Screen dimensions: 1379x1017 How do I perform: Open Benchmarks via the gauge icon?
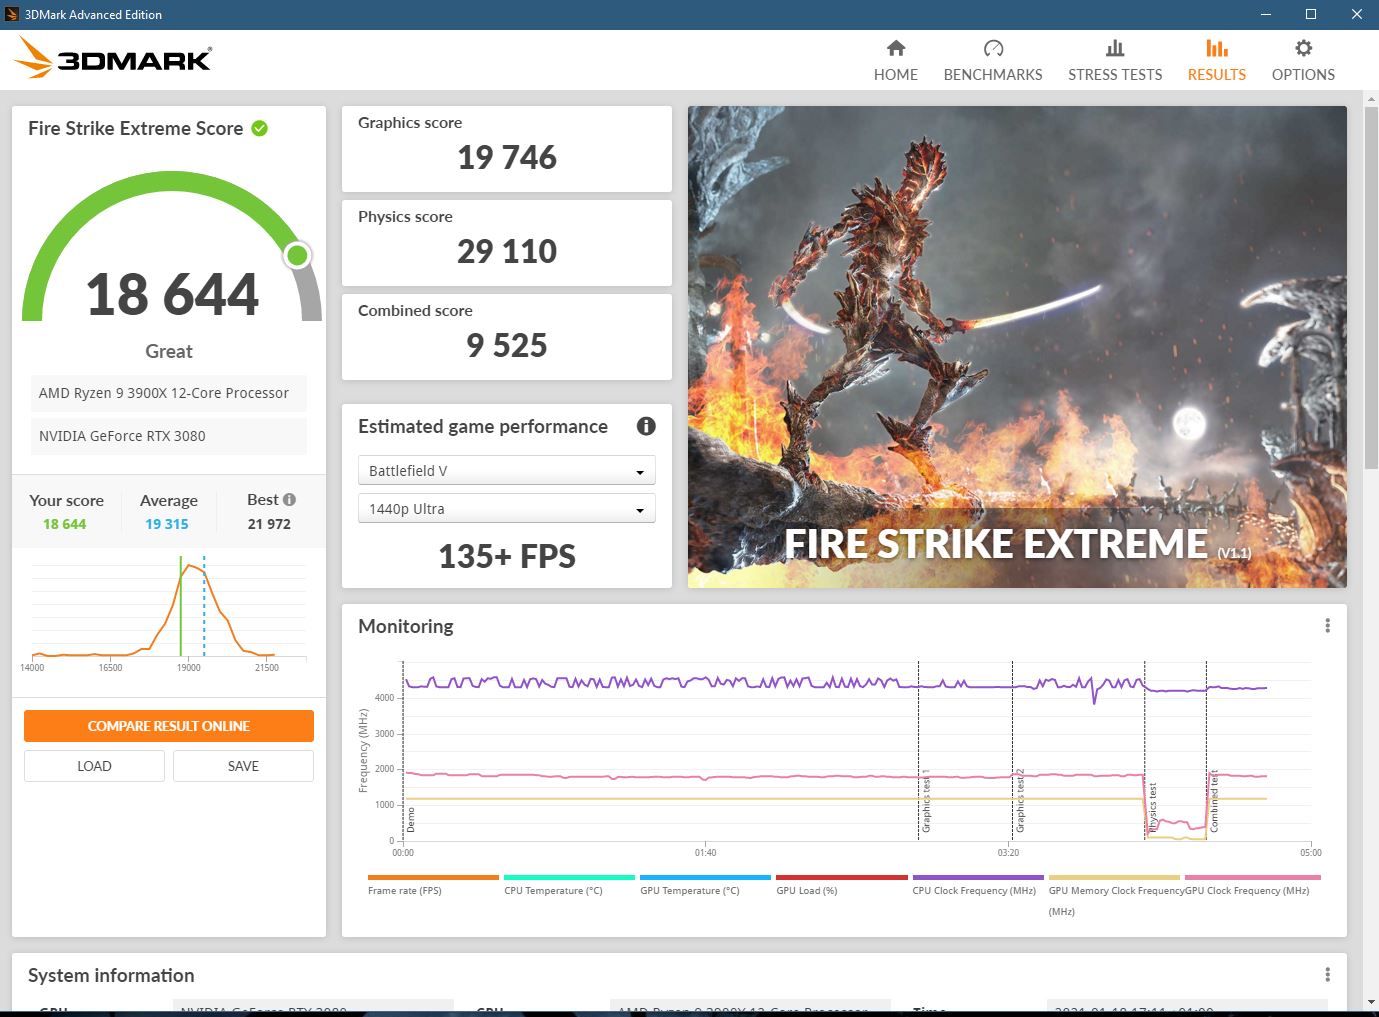992,49
